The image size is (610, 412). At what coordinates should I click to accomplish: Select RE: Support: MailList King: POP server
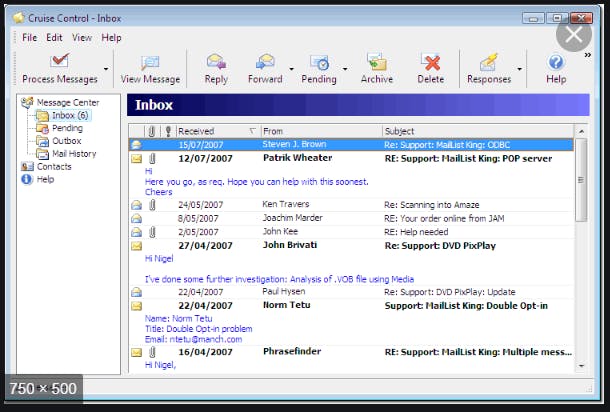coord(468,159)
